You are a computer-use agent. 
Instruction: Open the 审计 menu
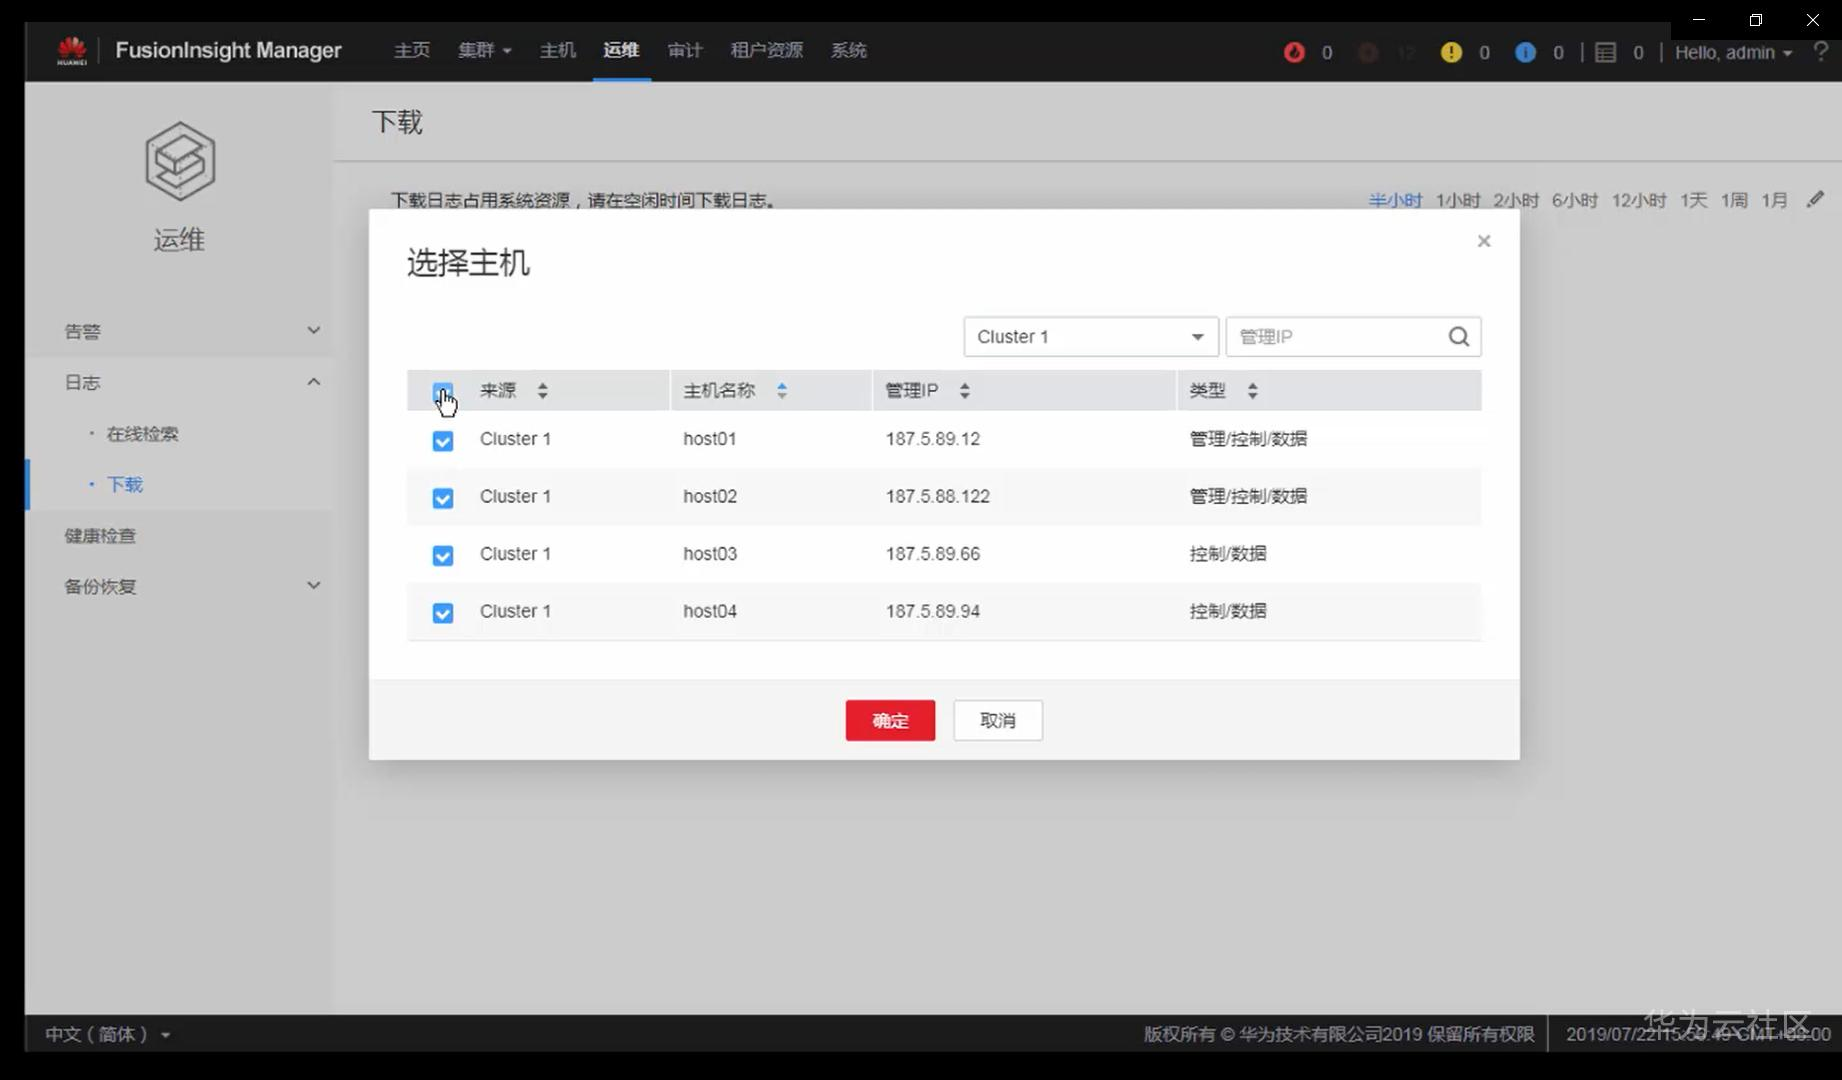pos(685,50)
